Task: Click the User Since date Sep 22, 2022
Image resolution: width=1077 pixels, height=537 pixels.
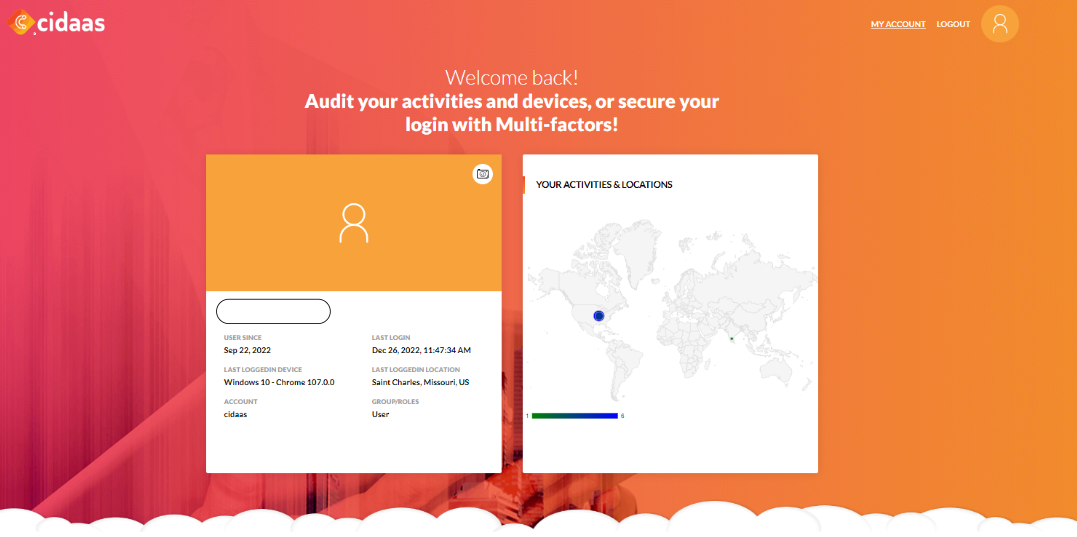Action: click(x=247, y=351)
